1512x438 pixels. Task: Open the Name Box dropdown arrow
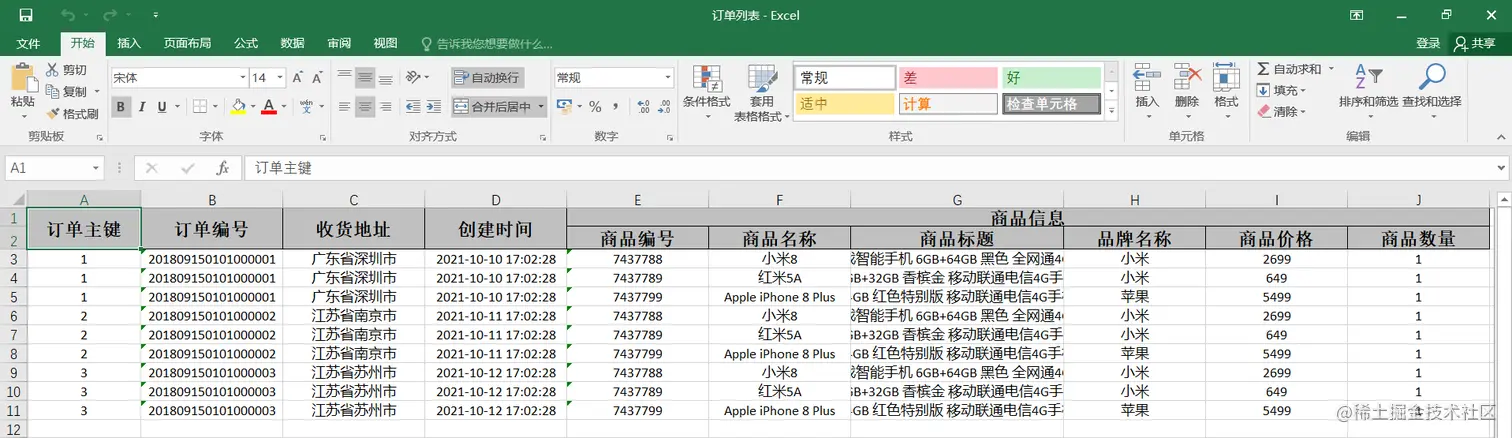pyautogui.click(x=97, y=168)
